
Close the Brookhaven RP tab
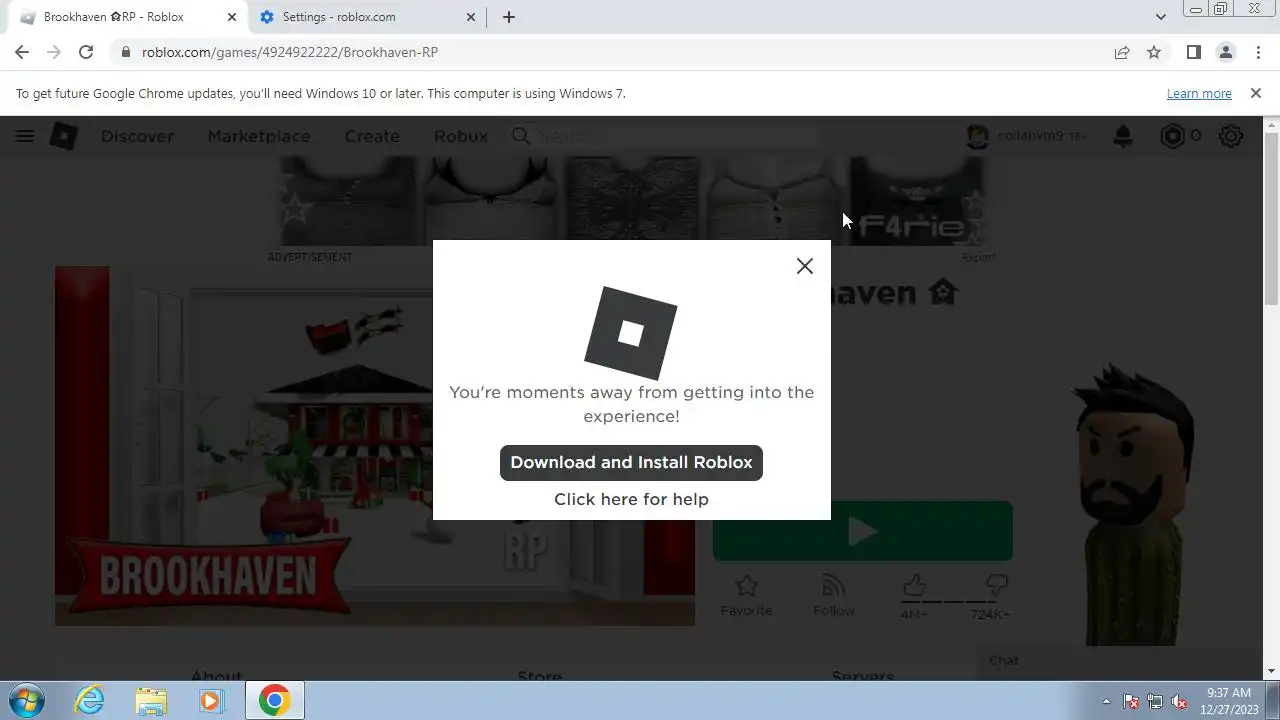[x=231, y=17]
